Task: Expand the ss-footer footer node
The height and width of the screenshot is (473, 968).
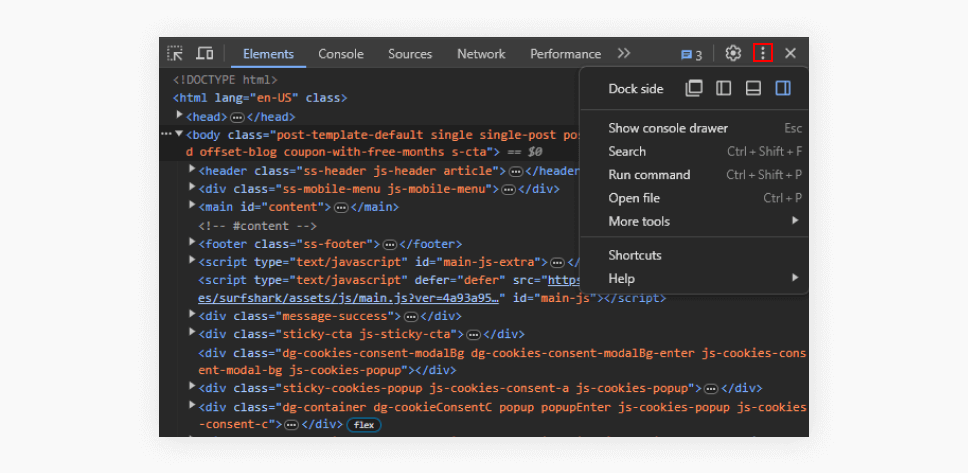Action: coord(192,242)
